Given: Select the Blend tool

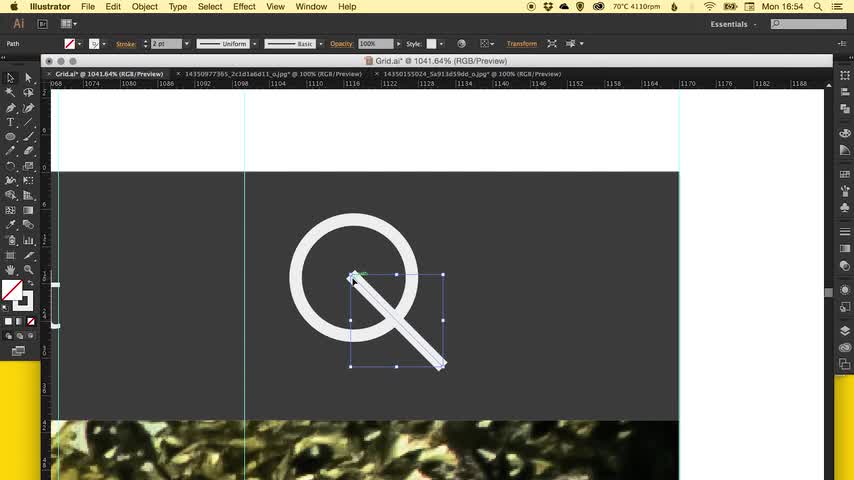Looking at the screenshot, I should 28,224.
